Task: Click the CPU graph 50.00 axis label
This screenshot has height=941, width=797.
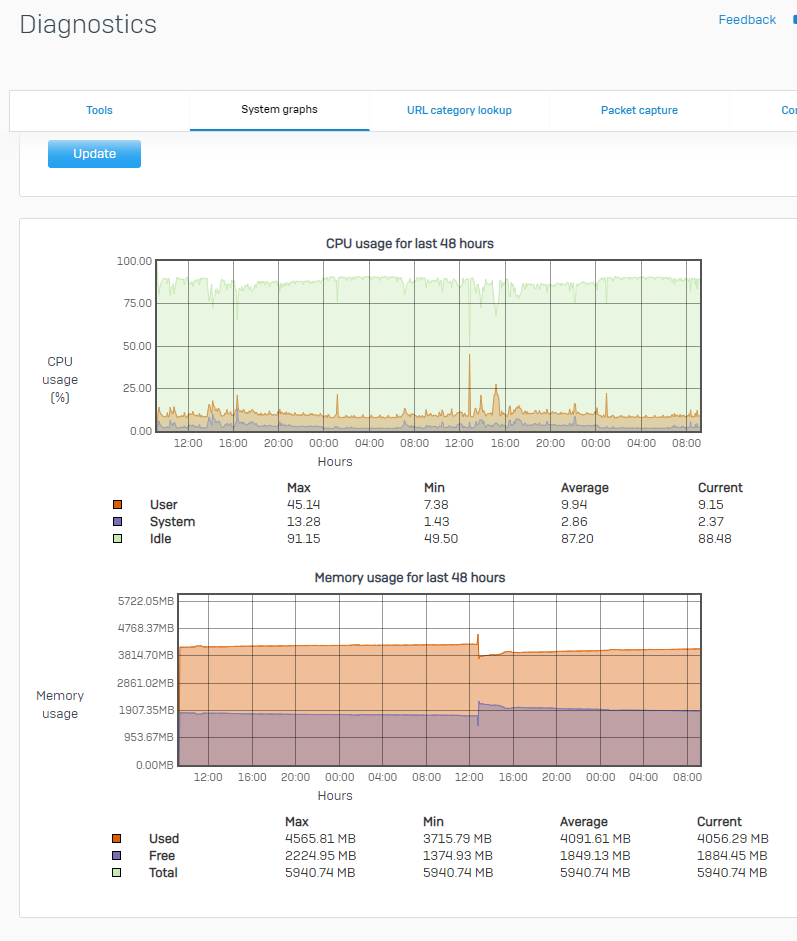Action: (137, 346)
